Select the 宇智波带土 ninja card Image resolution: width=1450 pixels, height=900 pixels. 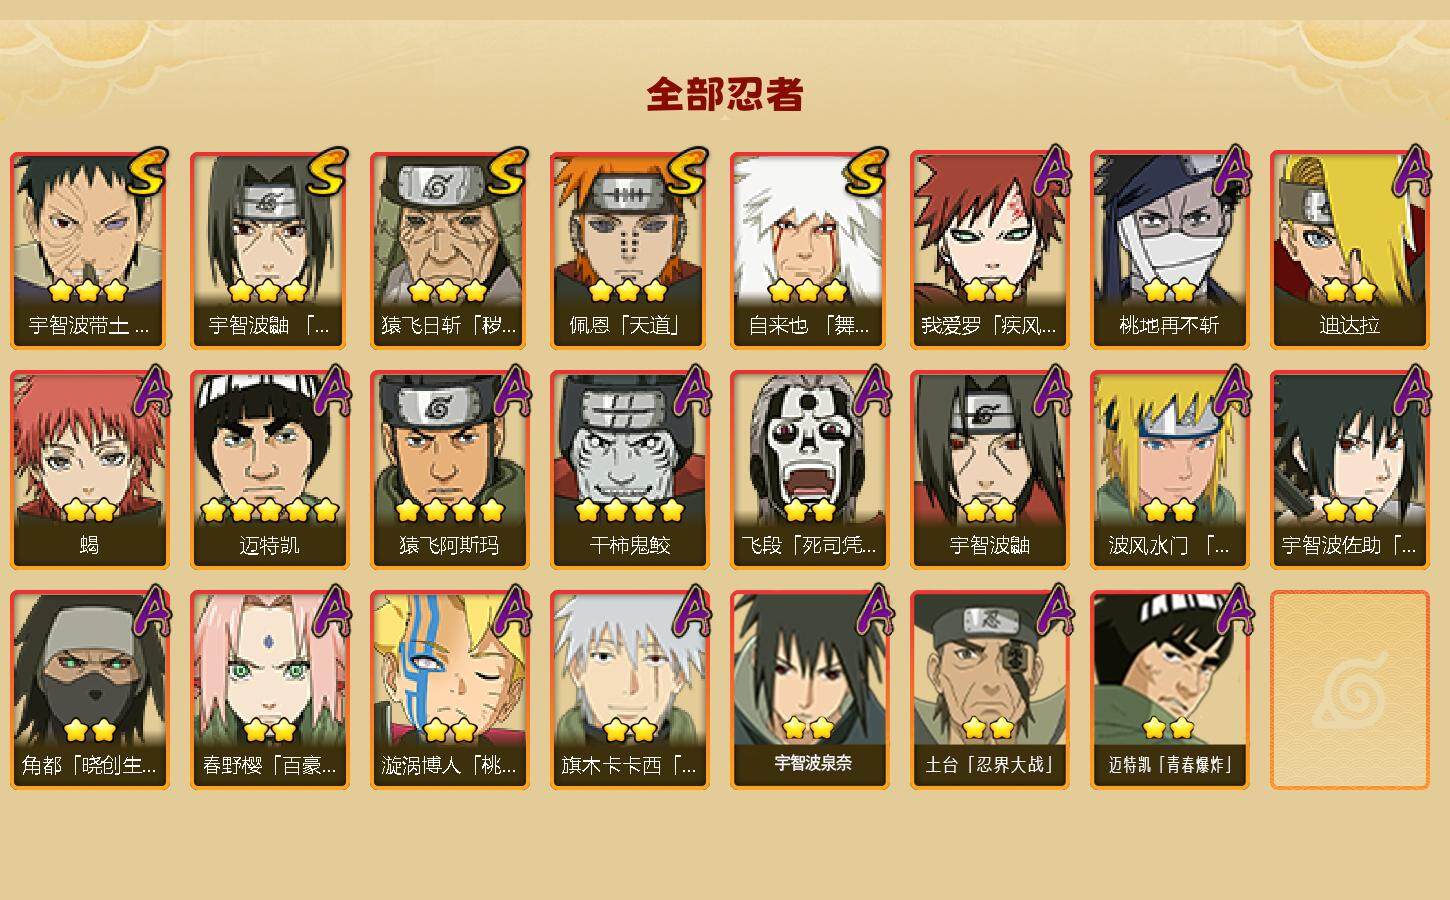[x=89, y=250]
